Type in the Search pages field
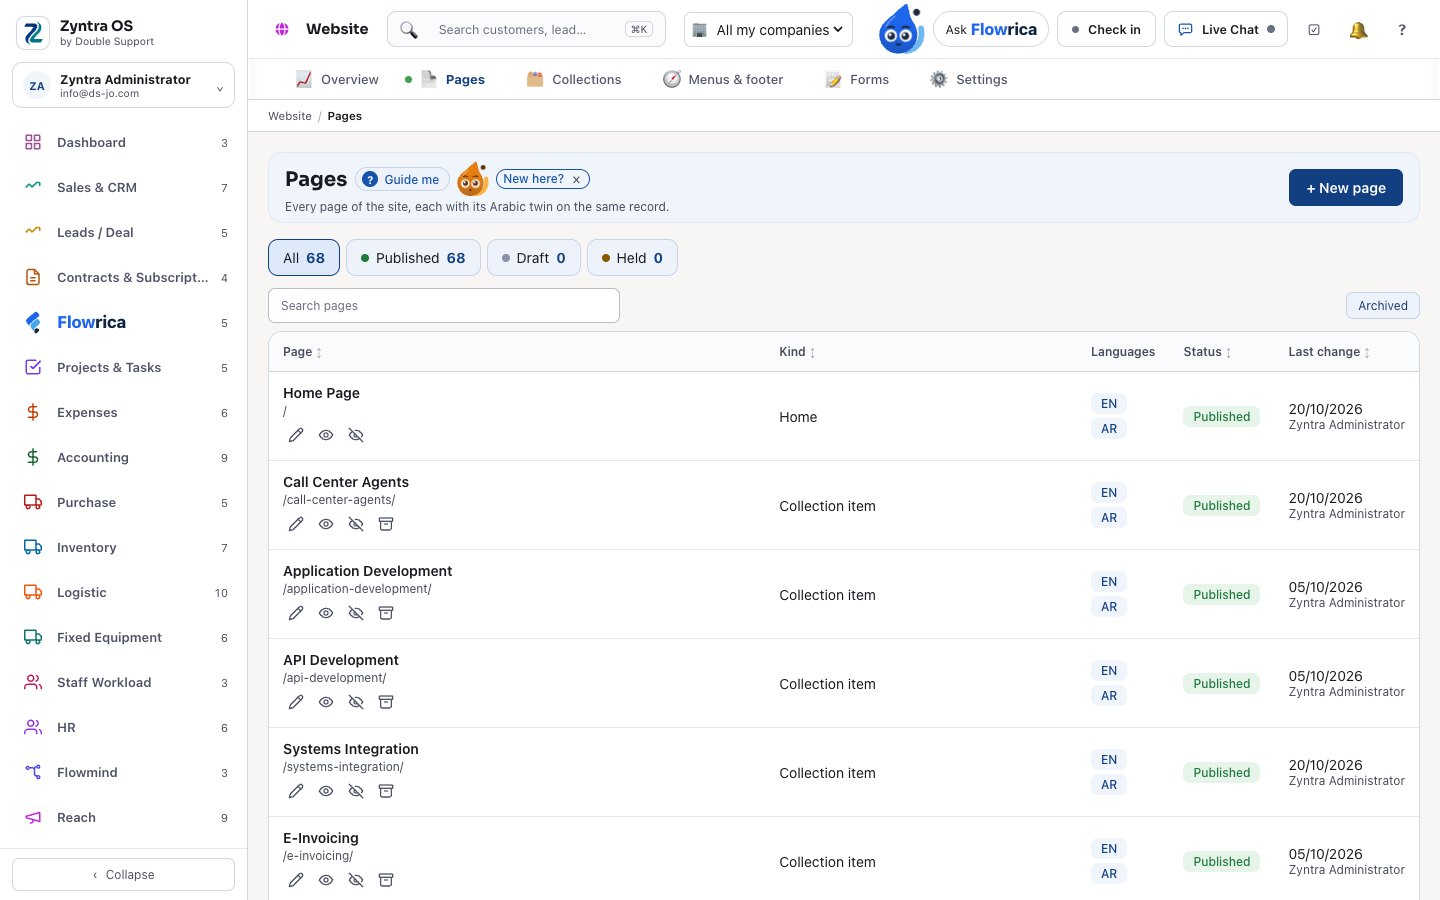Image resolution: width=1440 pixels, height=900 pixels. click(444, 306)
